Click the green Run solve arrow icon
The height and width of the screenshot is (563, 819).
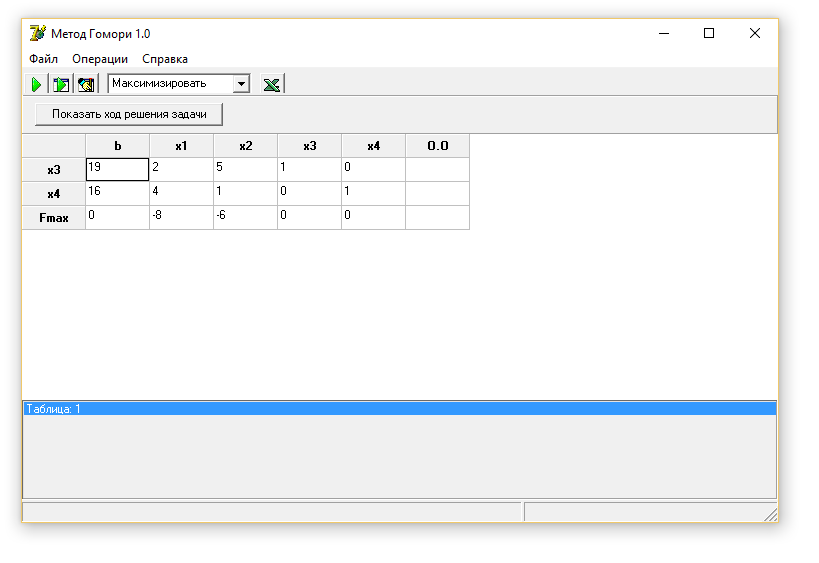(36, 84)
